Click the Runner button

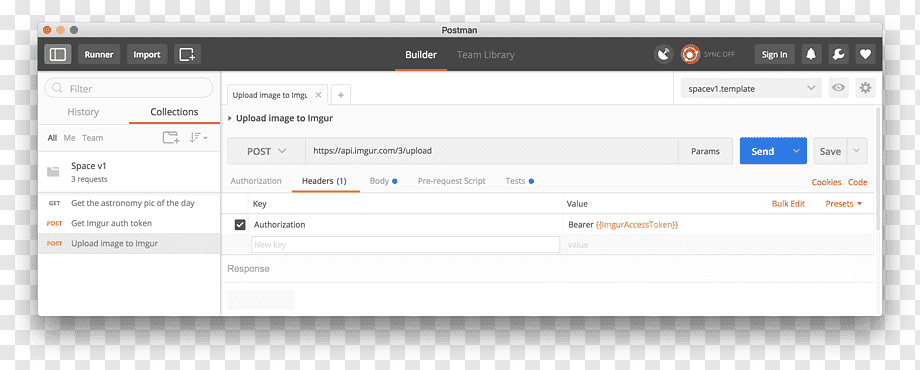click(99, 55)
